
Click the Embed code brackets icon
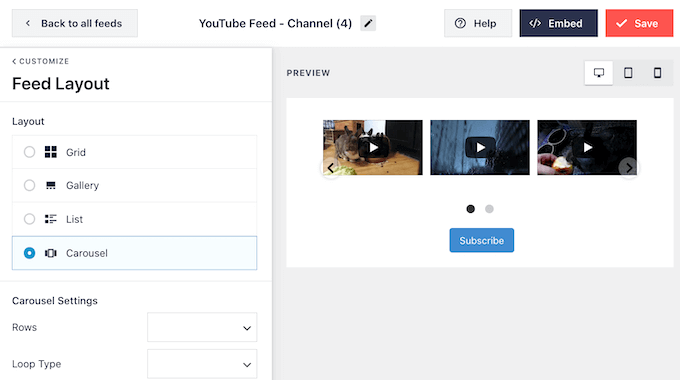coord(535,23)
